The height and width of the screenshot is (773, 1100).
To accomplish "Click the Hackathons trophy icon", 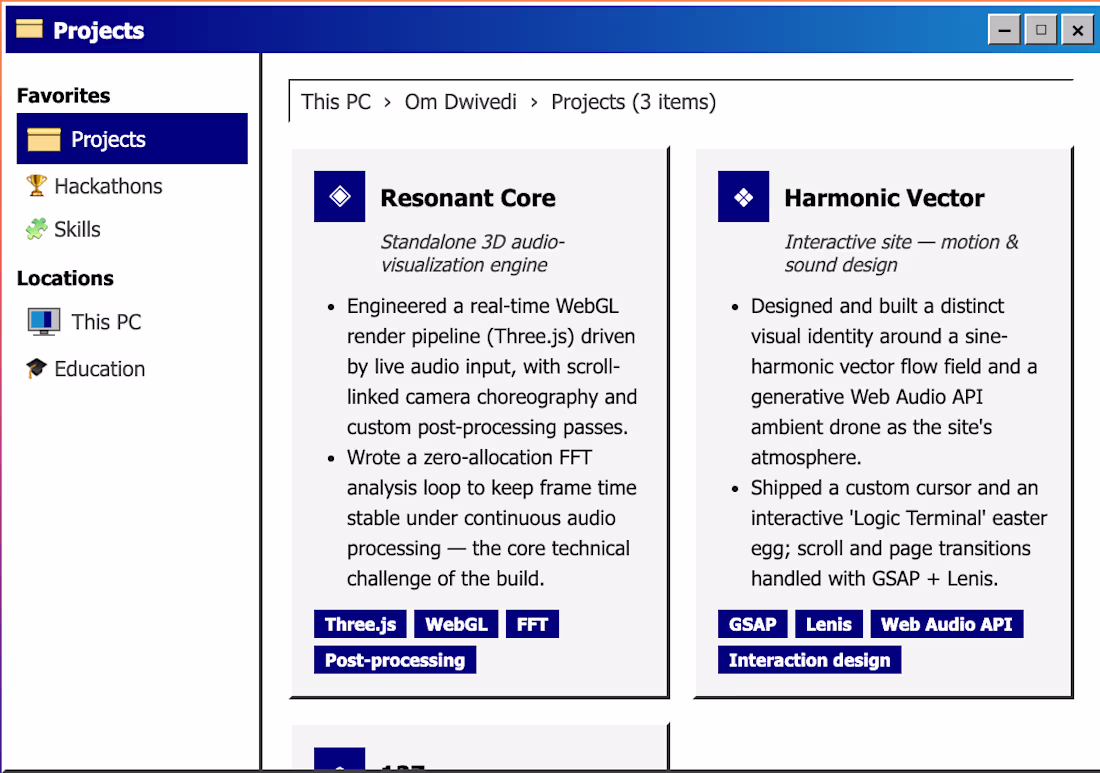I will (x=36, y=186).
